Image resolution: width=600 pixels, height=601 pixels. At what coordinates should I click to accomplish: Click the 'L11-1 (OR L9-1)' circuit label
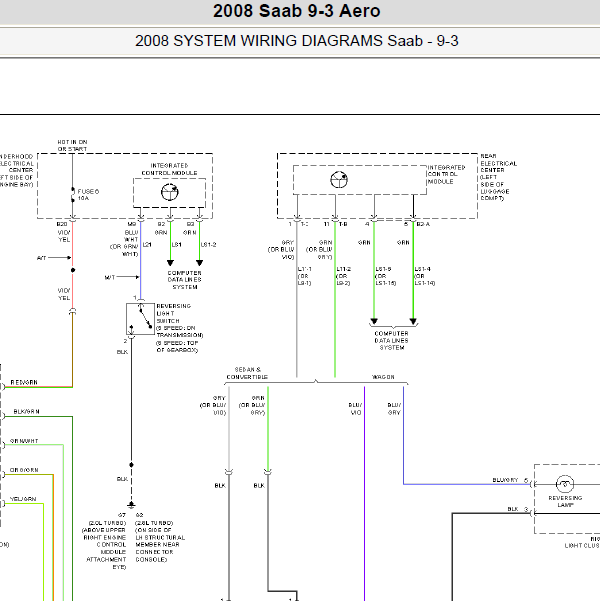click(x=304, y=276)
